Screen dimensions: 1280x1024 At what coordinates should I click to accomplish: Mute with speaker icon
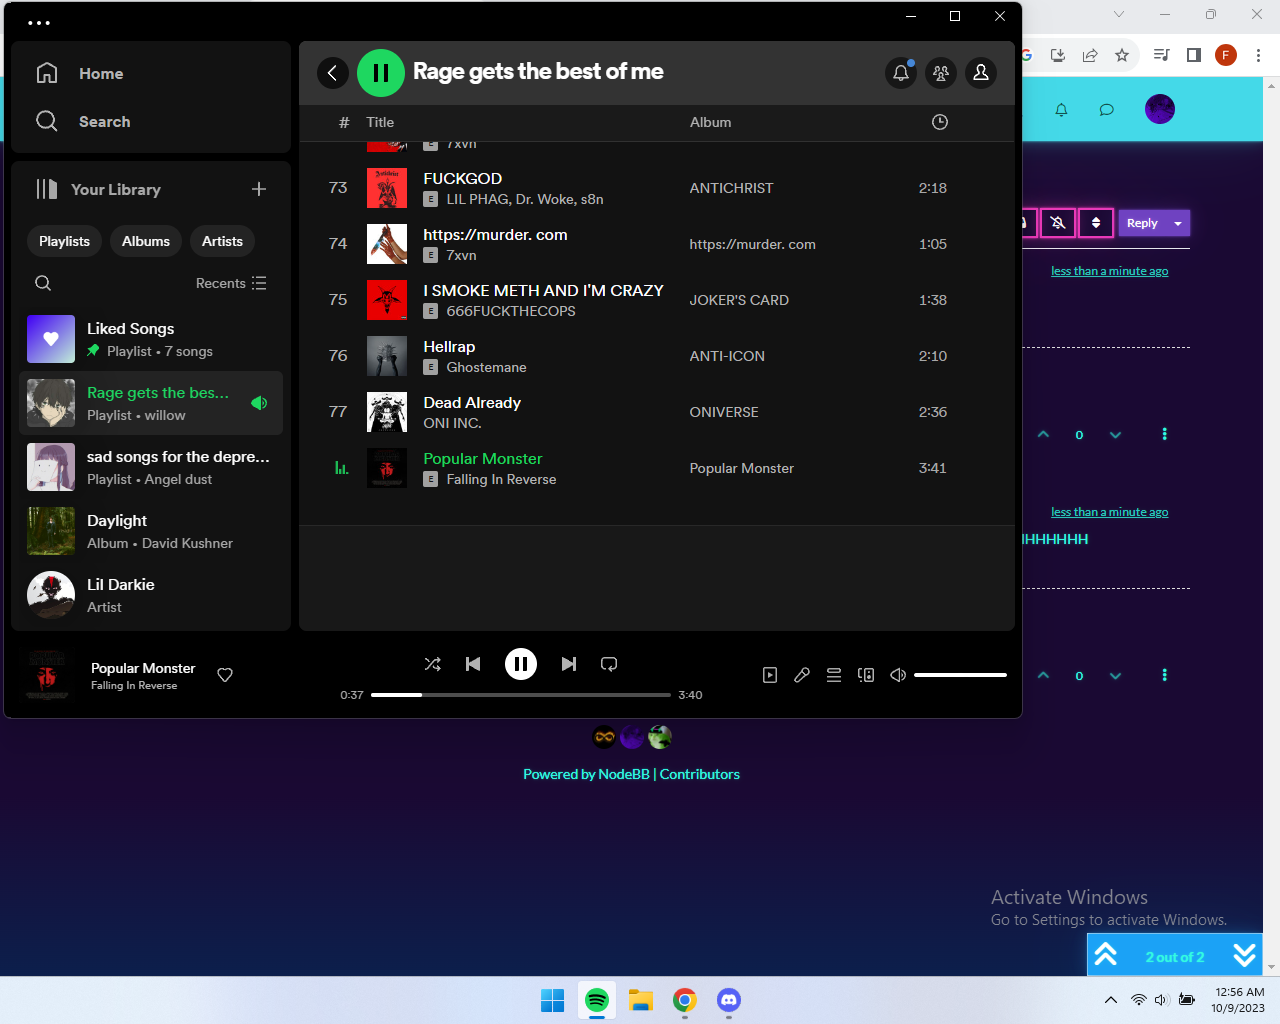898,675
